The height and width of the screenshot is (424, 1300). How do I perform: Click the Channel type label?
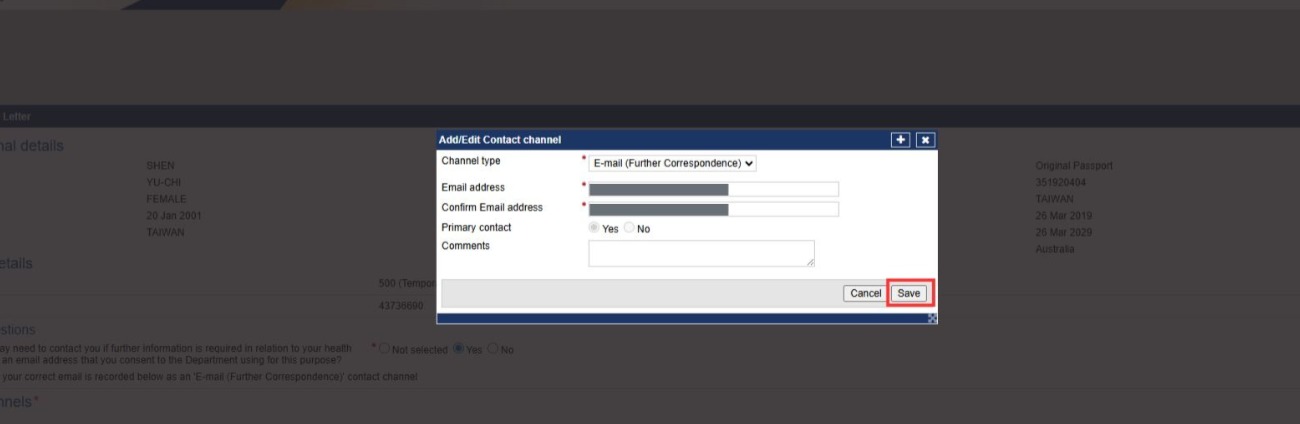pyautogui.click(x=471, y=161)
